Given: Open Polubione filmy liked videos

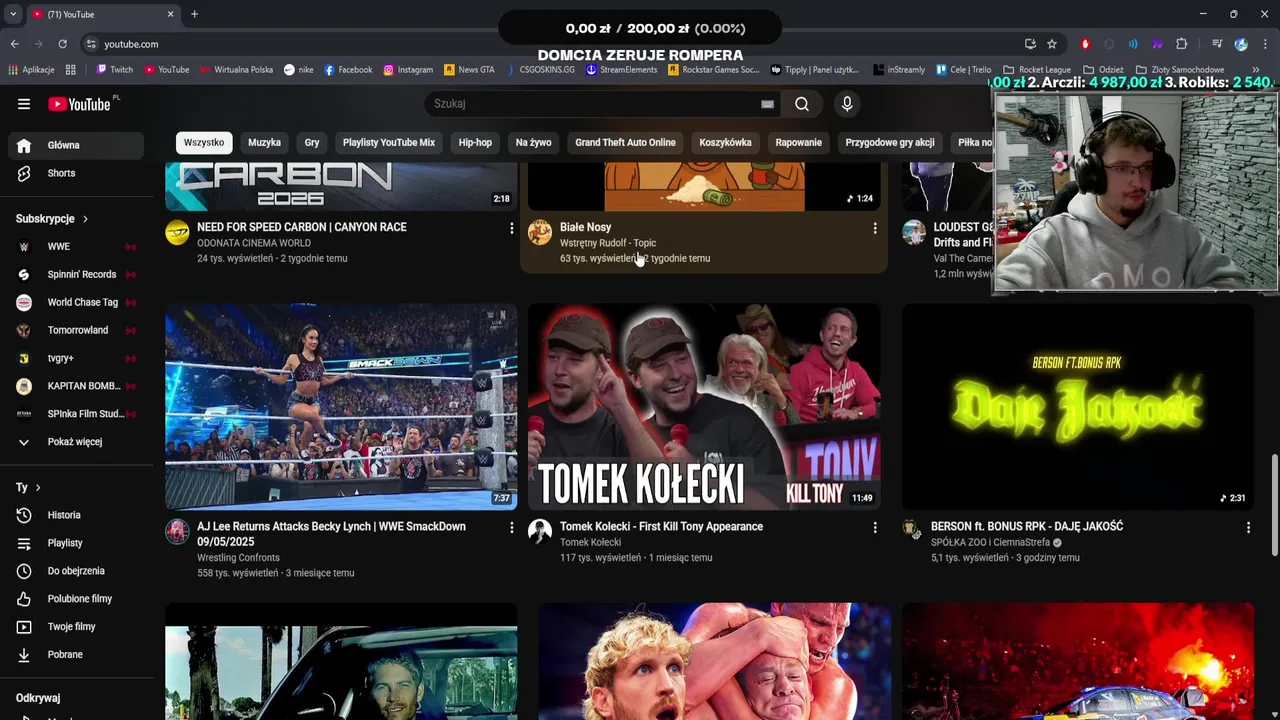Looking at the screenshot, I should coord(76,599).
